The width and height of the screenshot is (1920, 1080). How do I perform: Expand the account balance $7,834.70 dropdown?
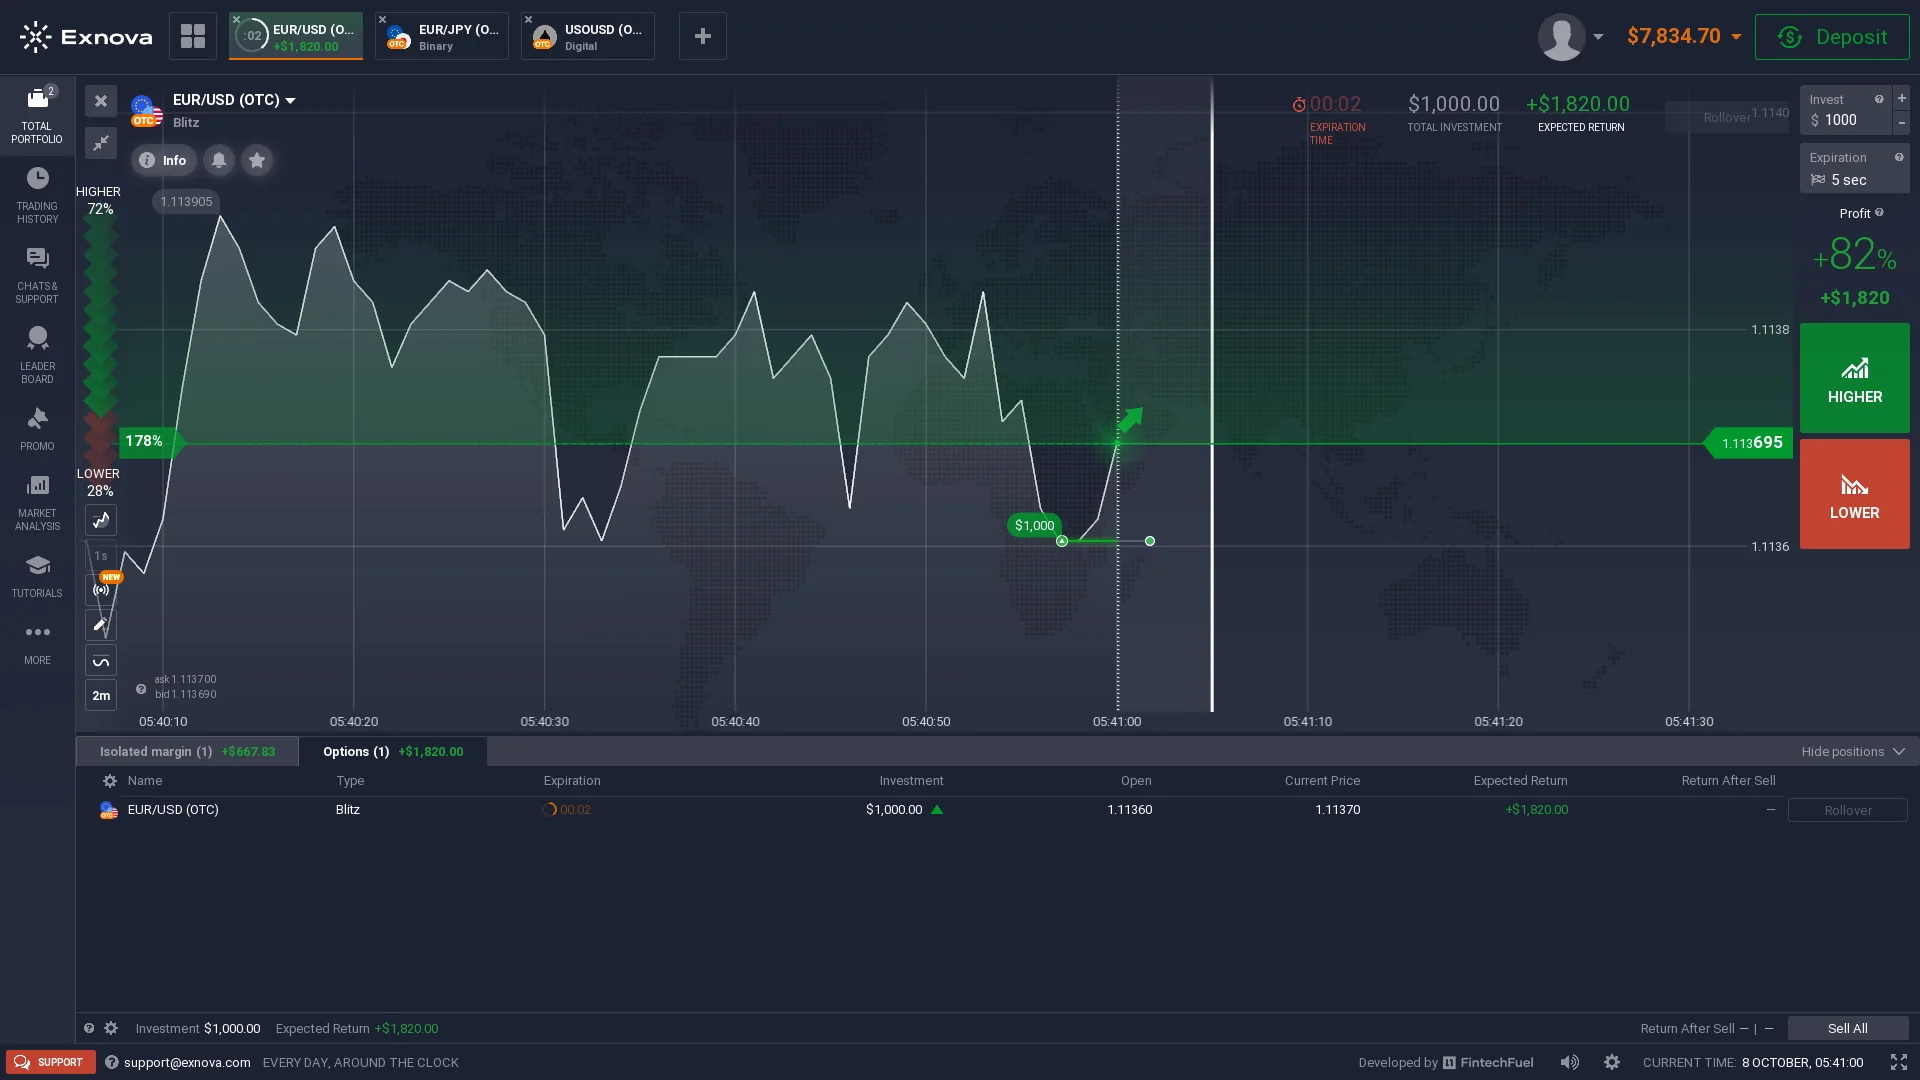[x=1684, y=36]
